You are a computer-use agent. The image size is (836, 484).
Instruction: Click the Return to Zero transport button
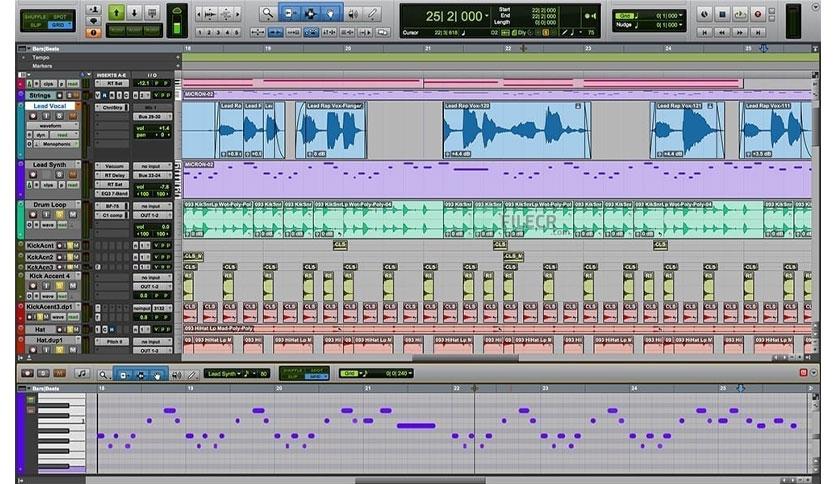coord(705,33)
